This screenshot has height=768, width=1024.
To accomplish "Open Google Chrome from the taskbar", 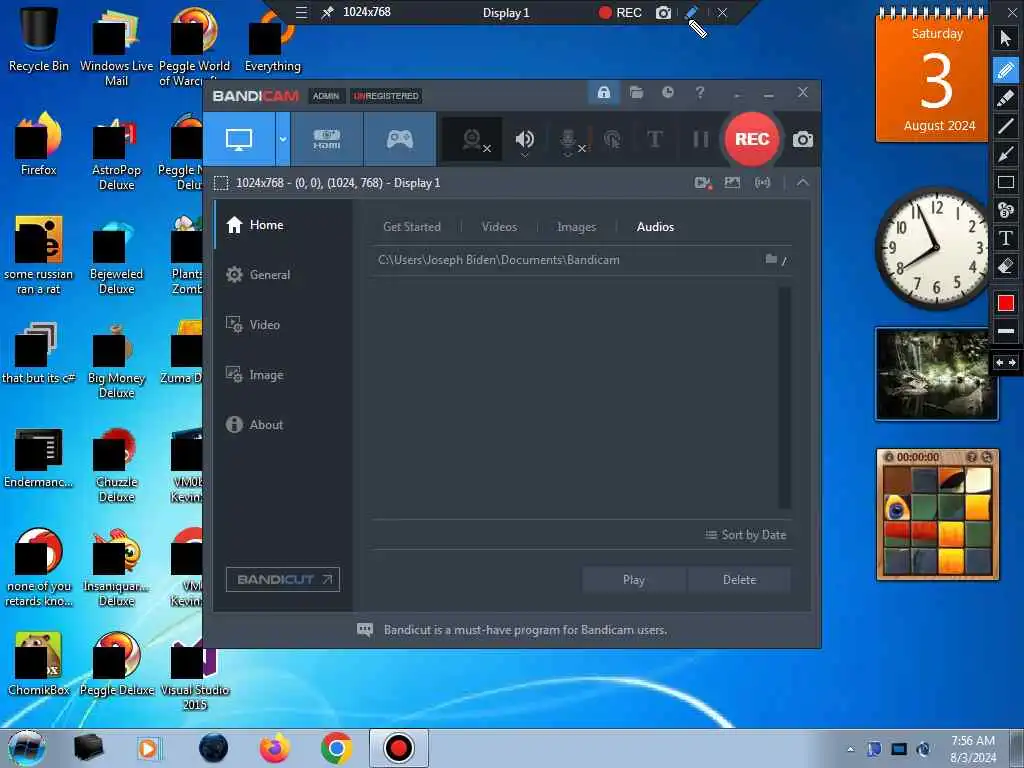I will tap(336, 748).
